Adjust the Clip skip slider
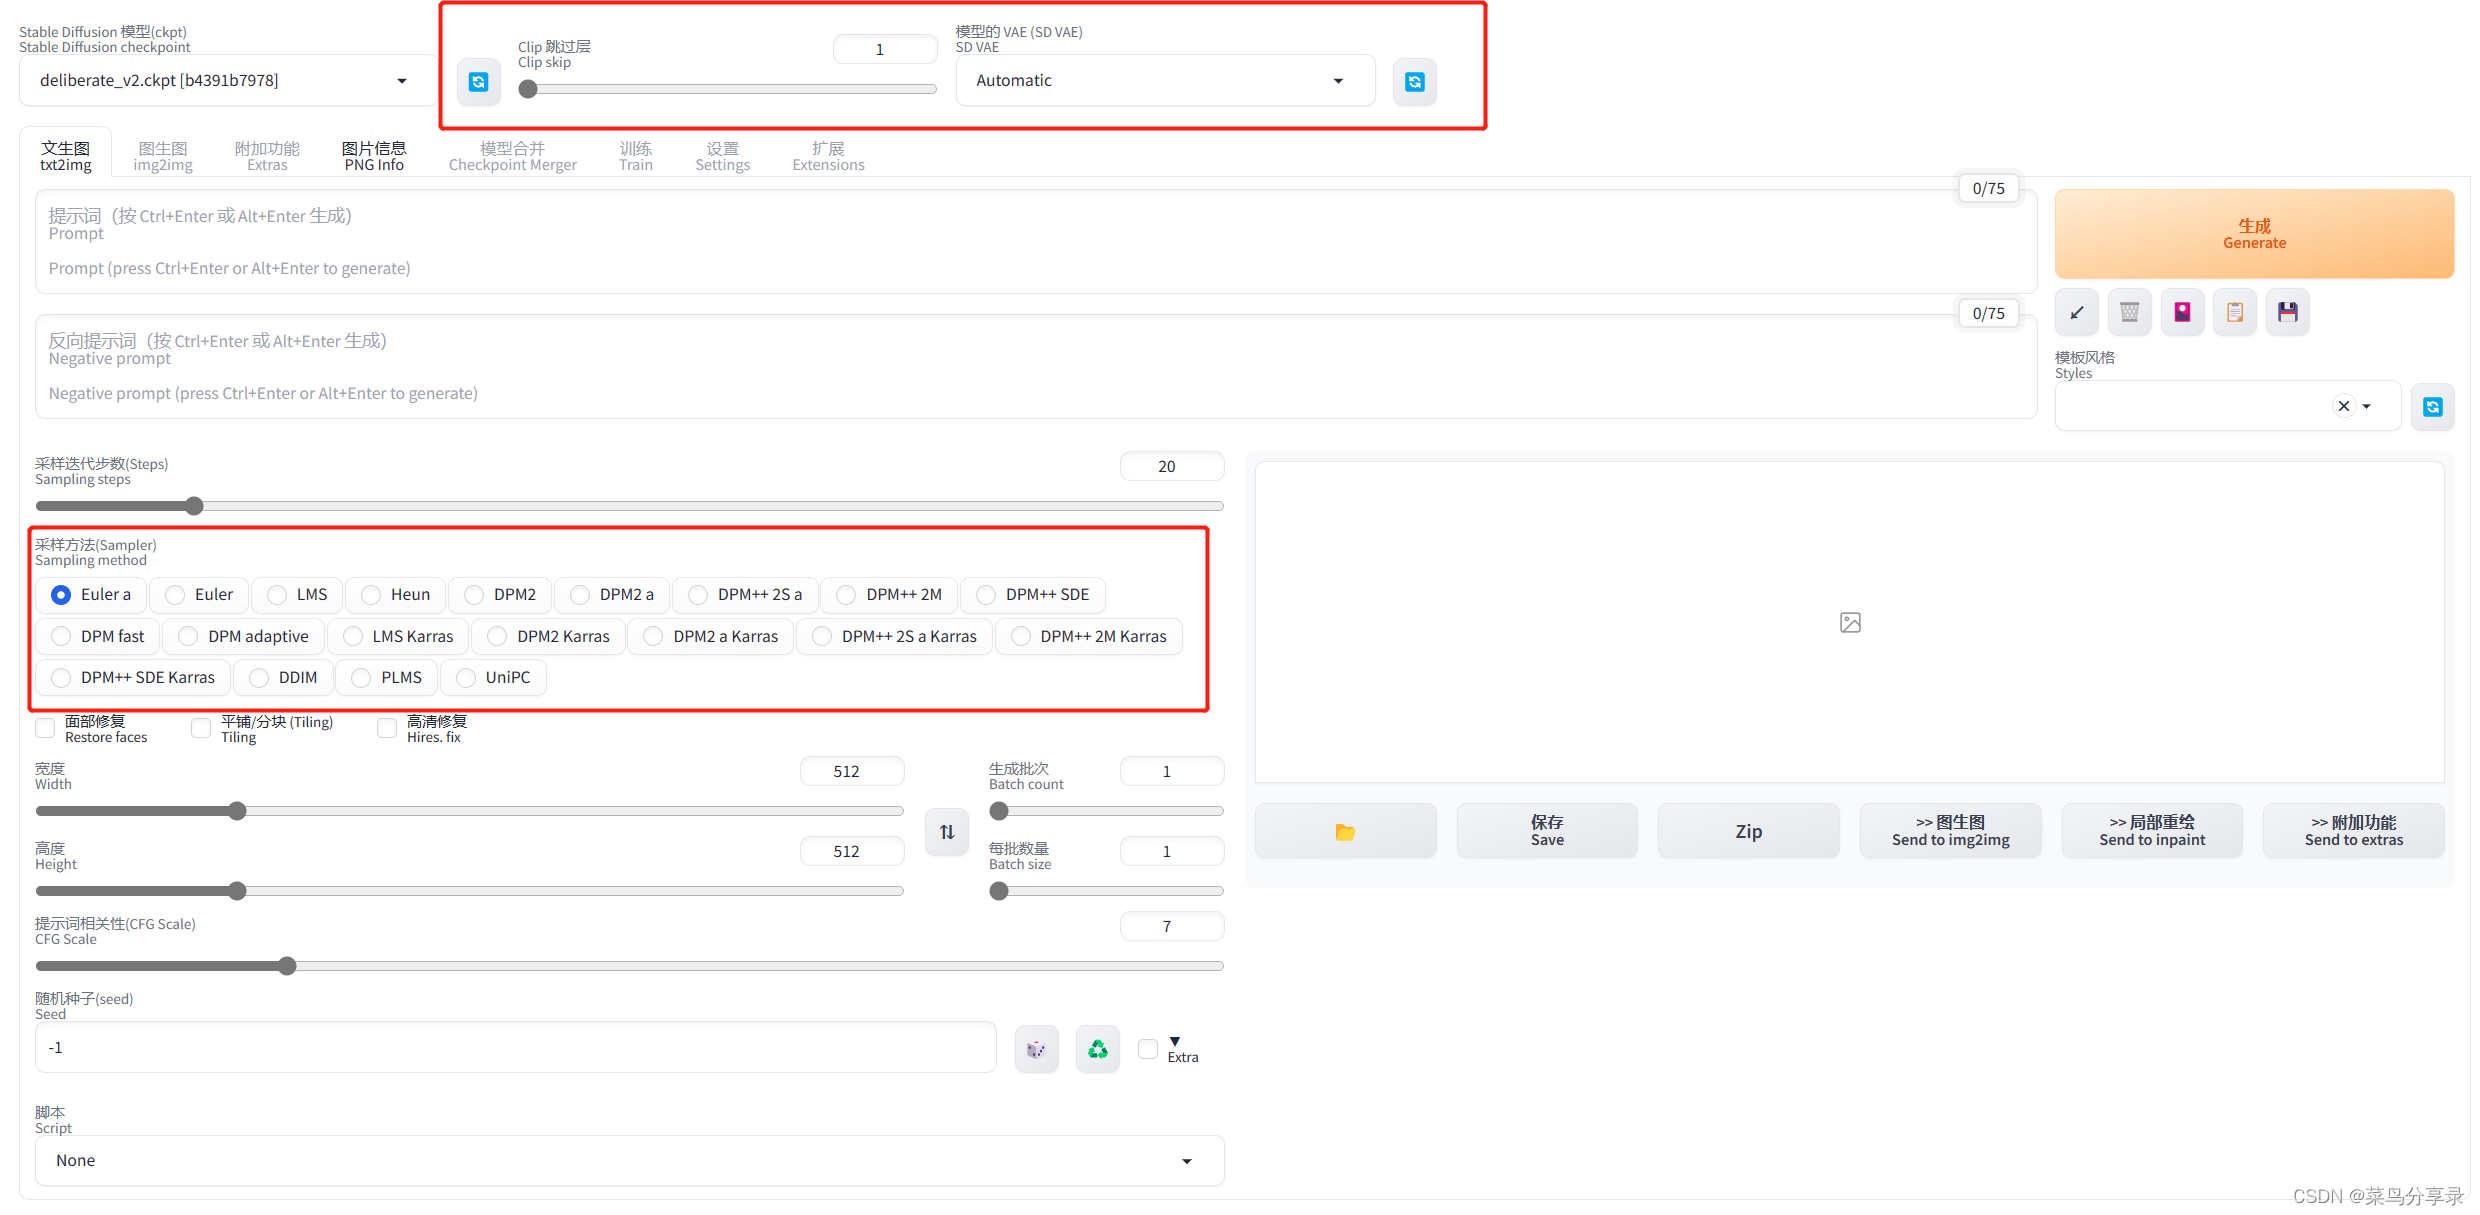2480x1215 pixels. click(x=727, y=89)
